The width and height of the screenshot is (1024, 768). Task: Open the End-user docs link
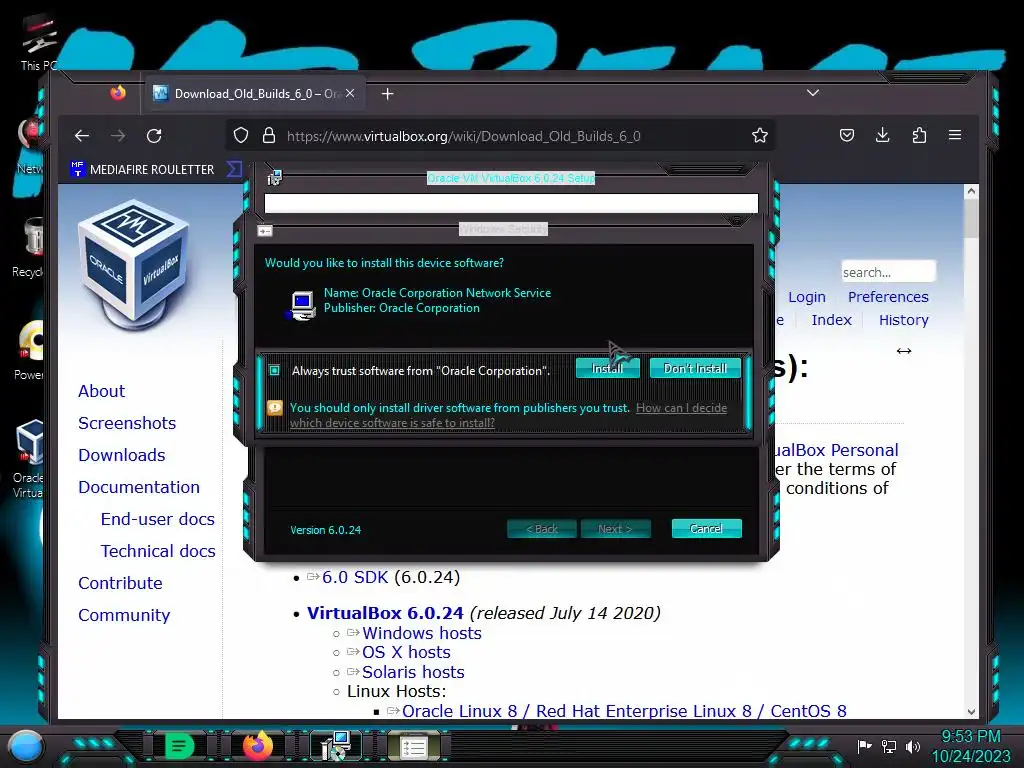pyautogui.click(x=157, y=519)
